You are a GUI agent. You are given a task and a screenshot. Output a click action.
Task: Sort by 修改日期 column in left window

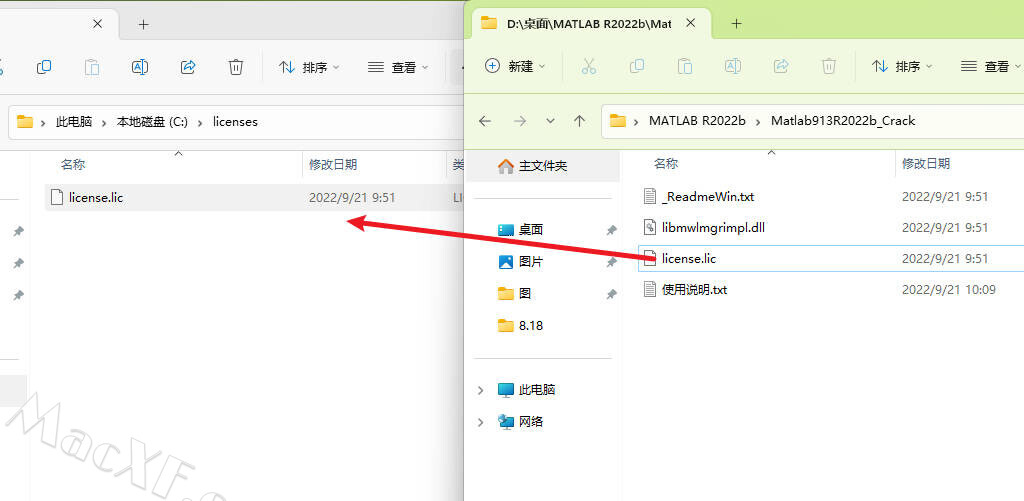(333, 165)
